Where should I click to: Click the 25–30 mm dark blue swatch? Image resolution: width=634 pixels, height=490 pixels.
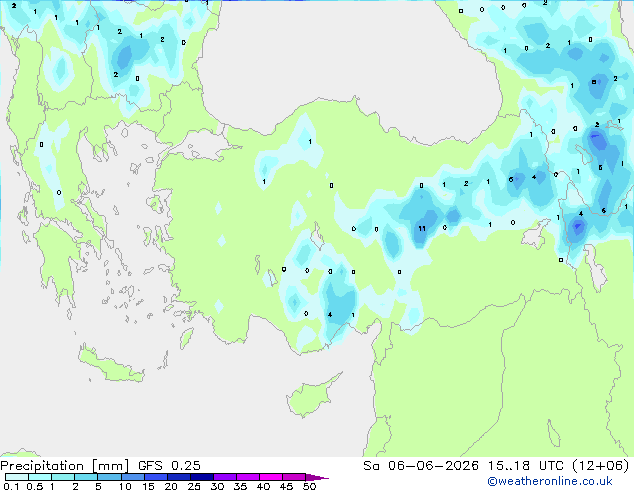click(202, 477)
